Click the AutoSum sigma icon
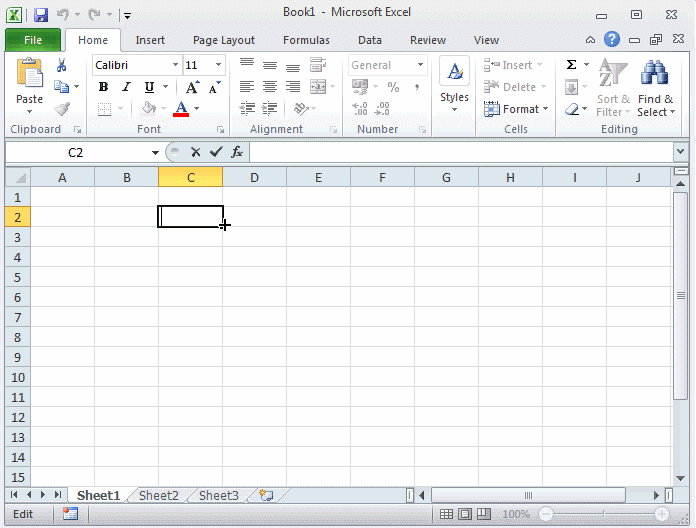Image resolution: width=696 pixels, height=528 pixels. [x=571, y=65]
